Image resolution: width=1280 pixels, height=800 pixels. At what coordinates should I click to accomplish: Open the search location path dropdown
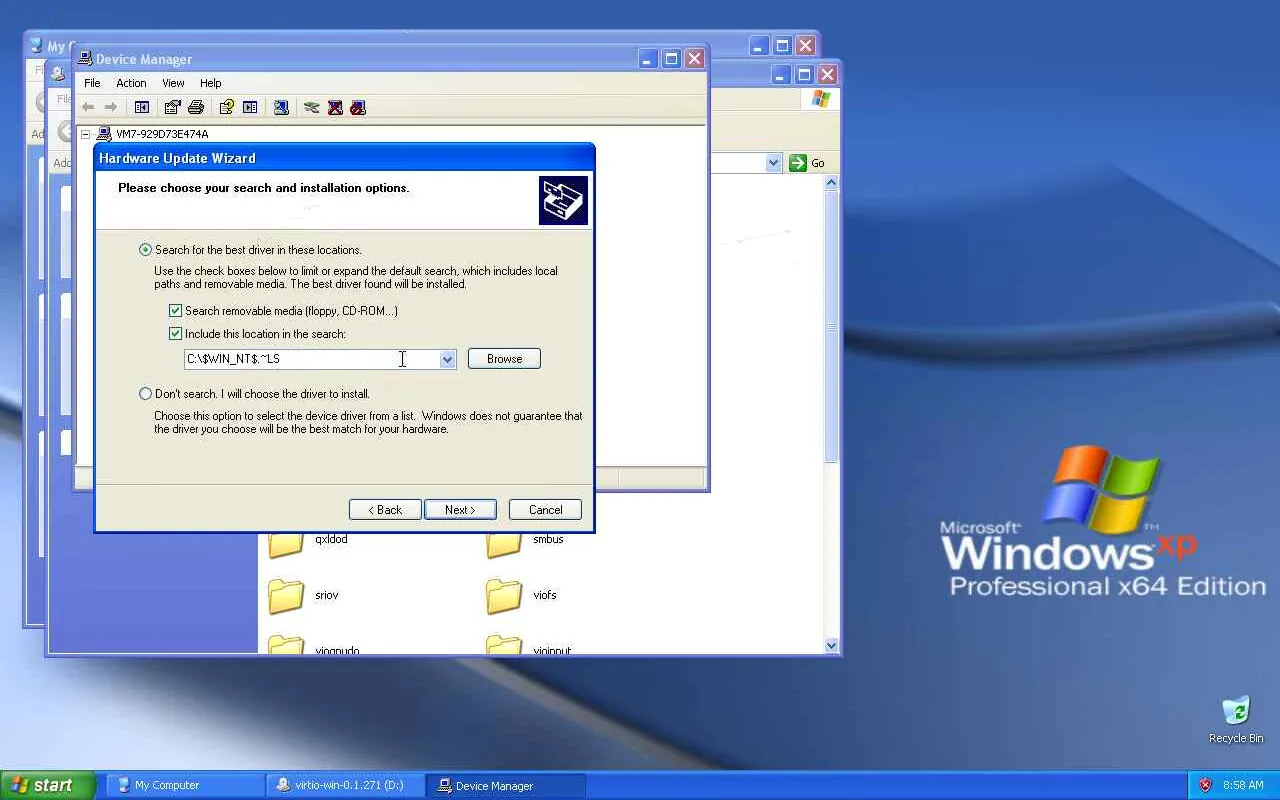[447, 359]
